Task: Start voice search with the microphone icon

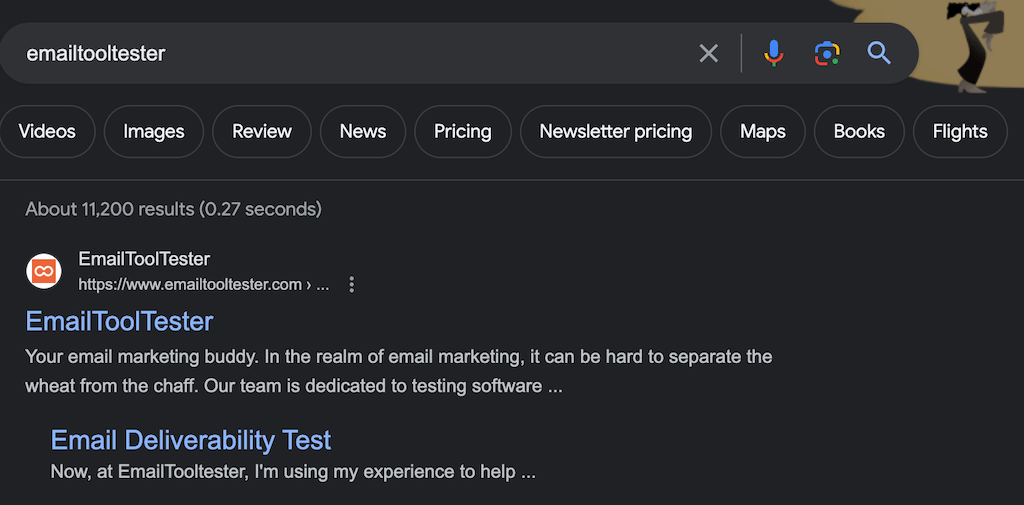Action: click(773, 53)
